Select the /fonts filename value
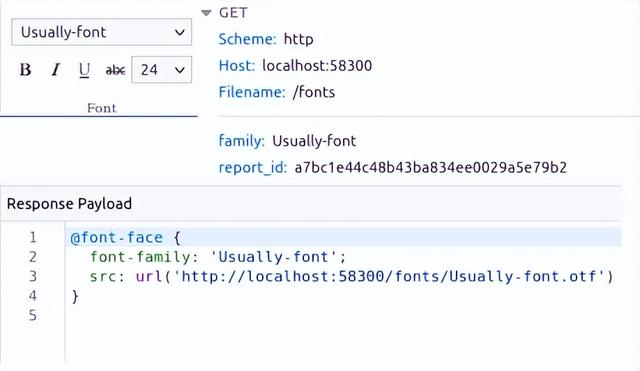 [x=313, y=92]
